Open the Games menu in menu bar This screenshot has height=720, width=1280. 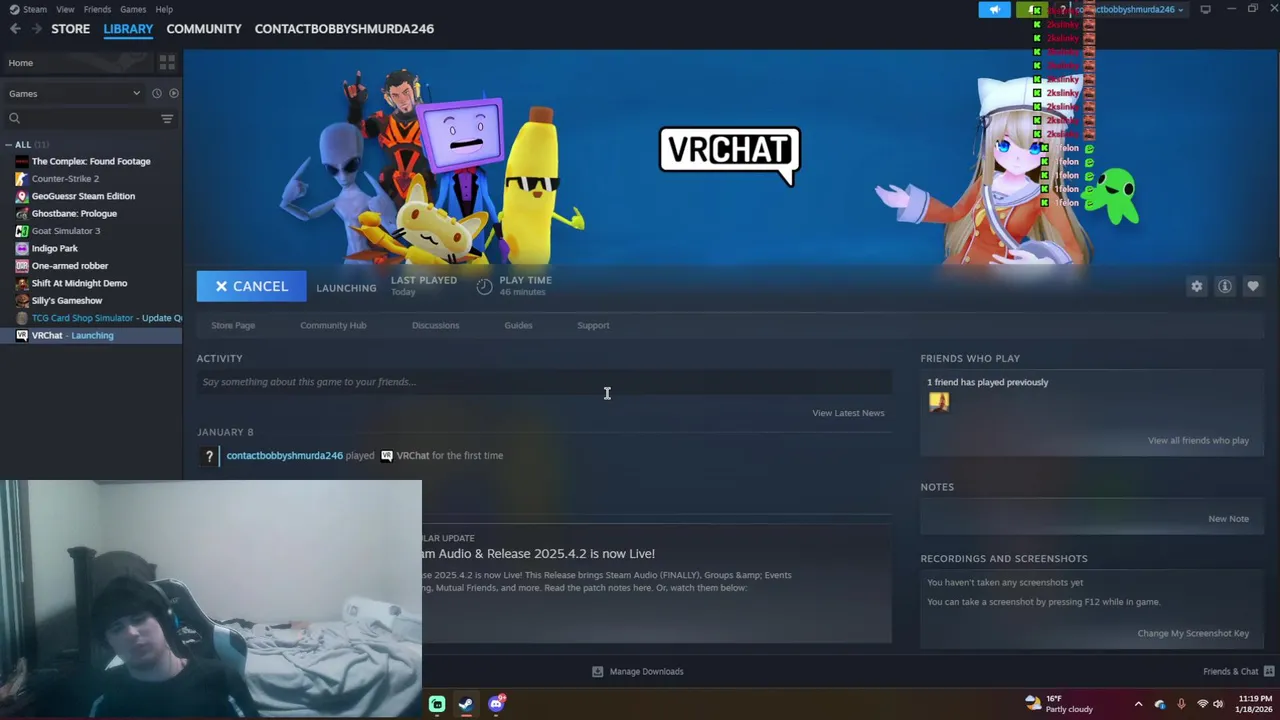coord(133,9)
